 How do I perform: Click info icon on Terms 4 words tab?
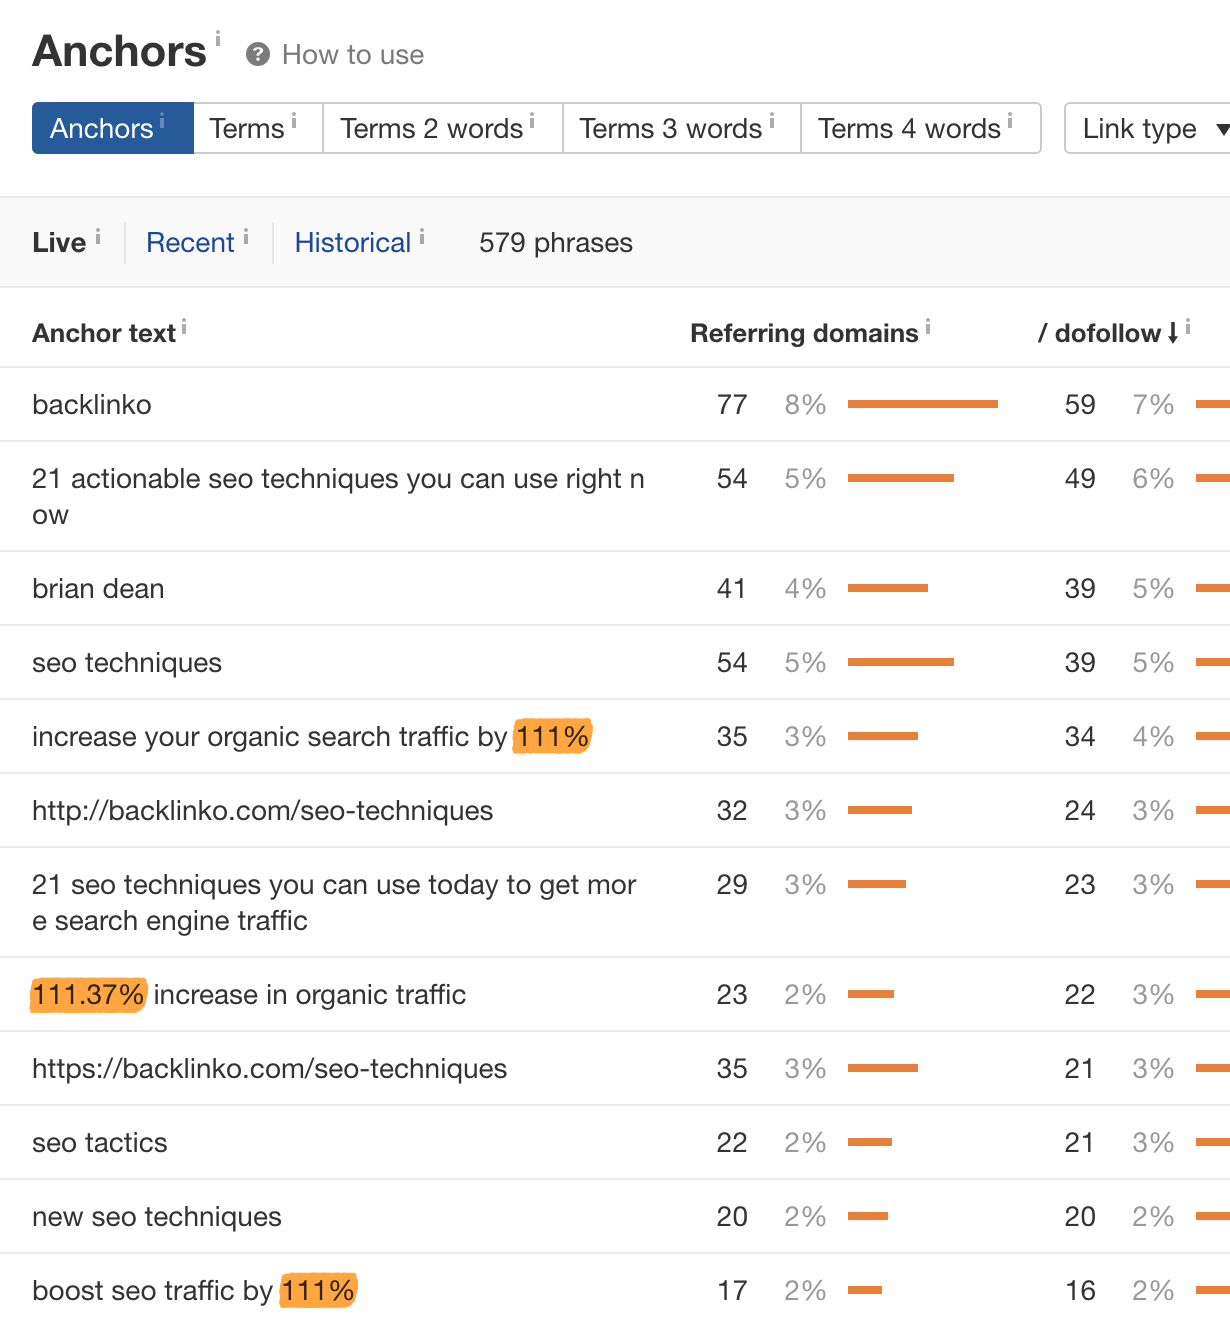click(1010, 121)
